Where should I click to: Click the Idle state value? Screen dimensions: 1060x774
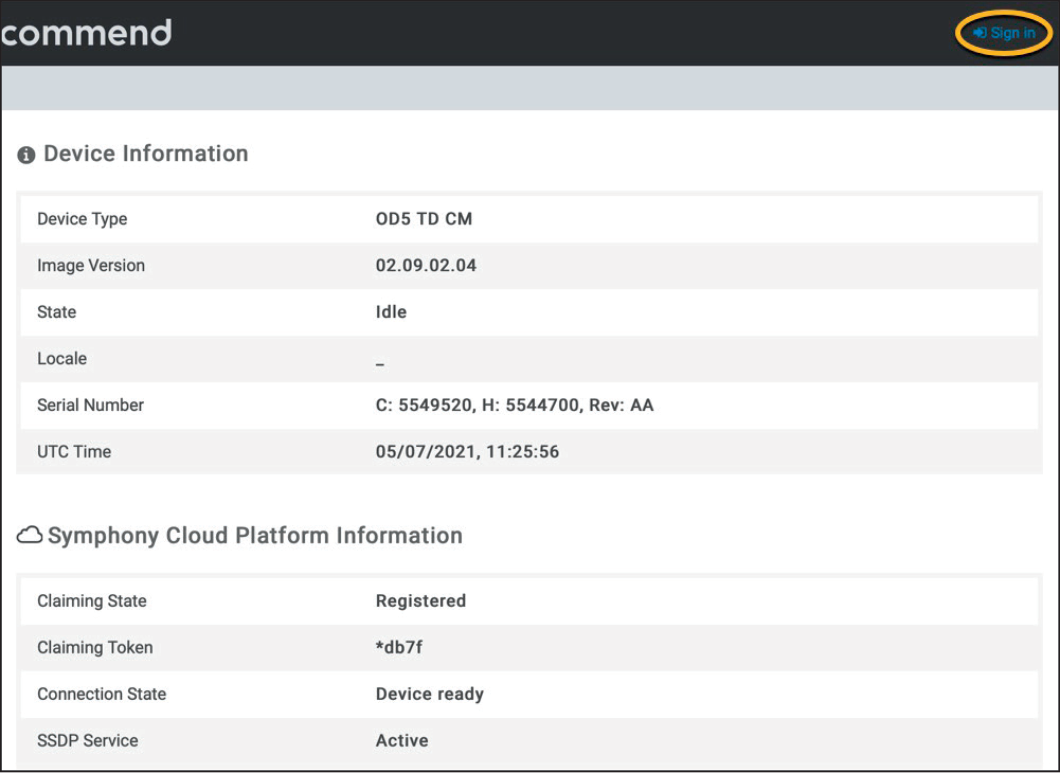[391, 312]
